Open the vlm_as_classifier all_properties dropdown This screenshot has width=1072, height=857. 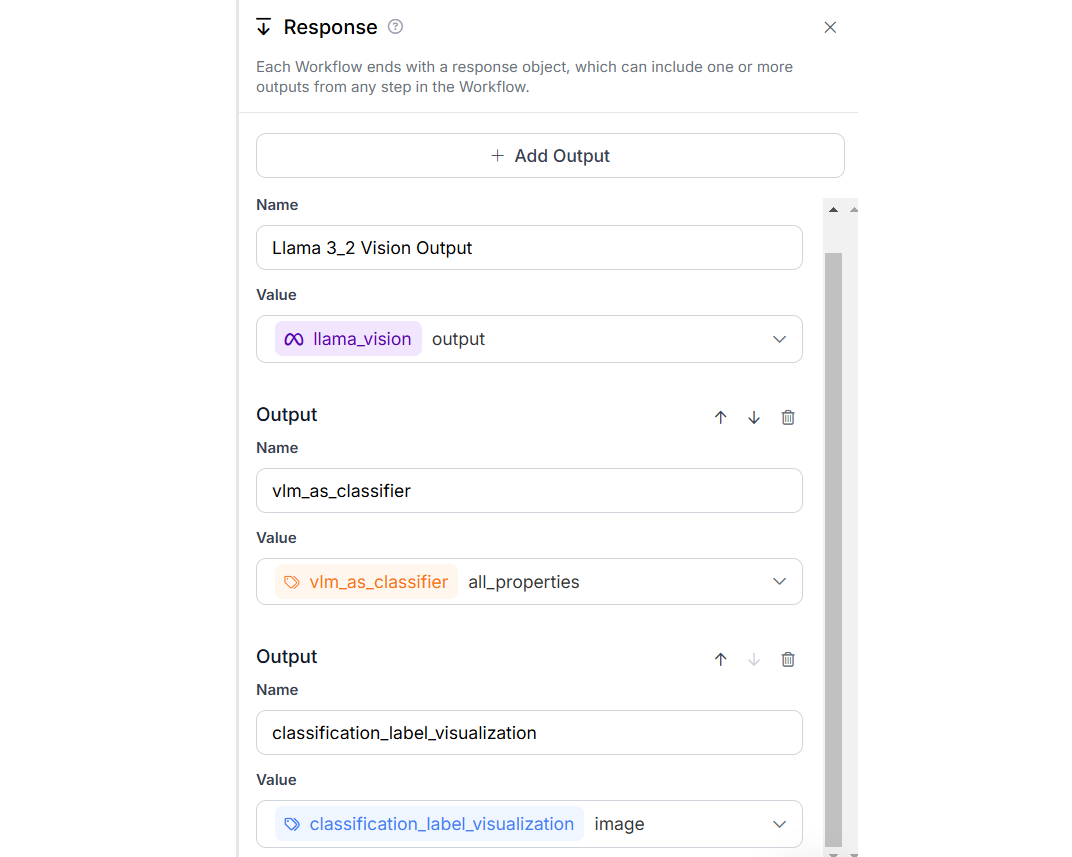point(780,582)
